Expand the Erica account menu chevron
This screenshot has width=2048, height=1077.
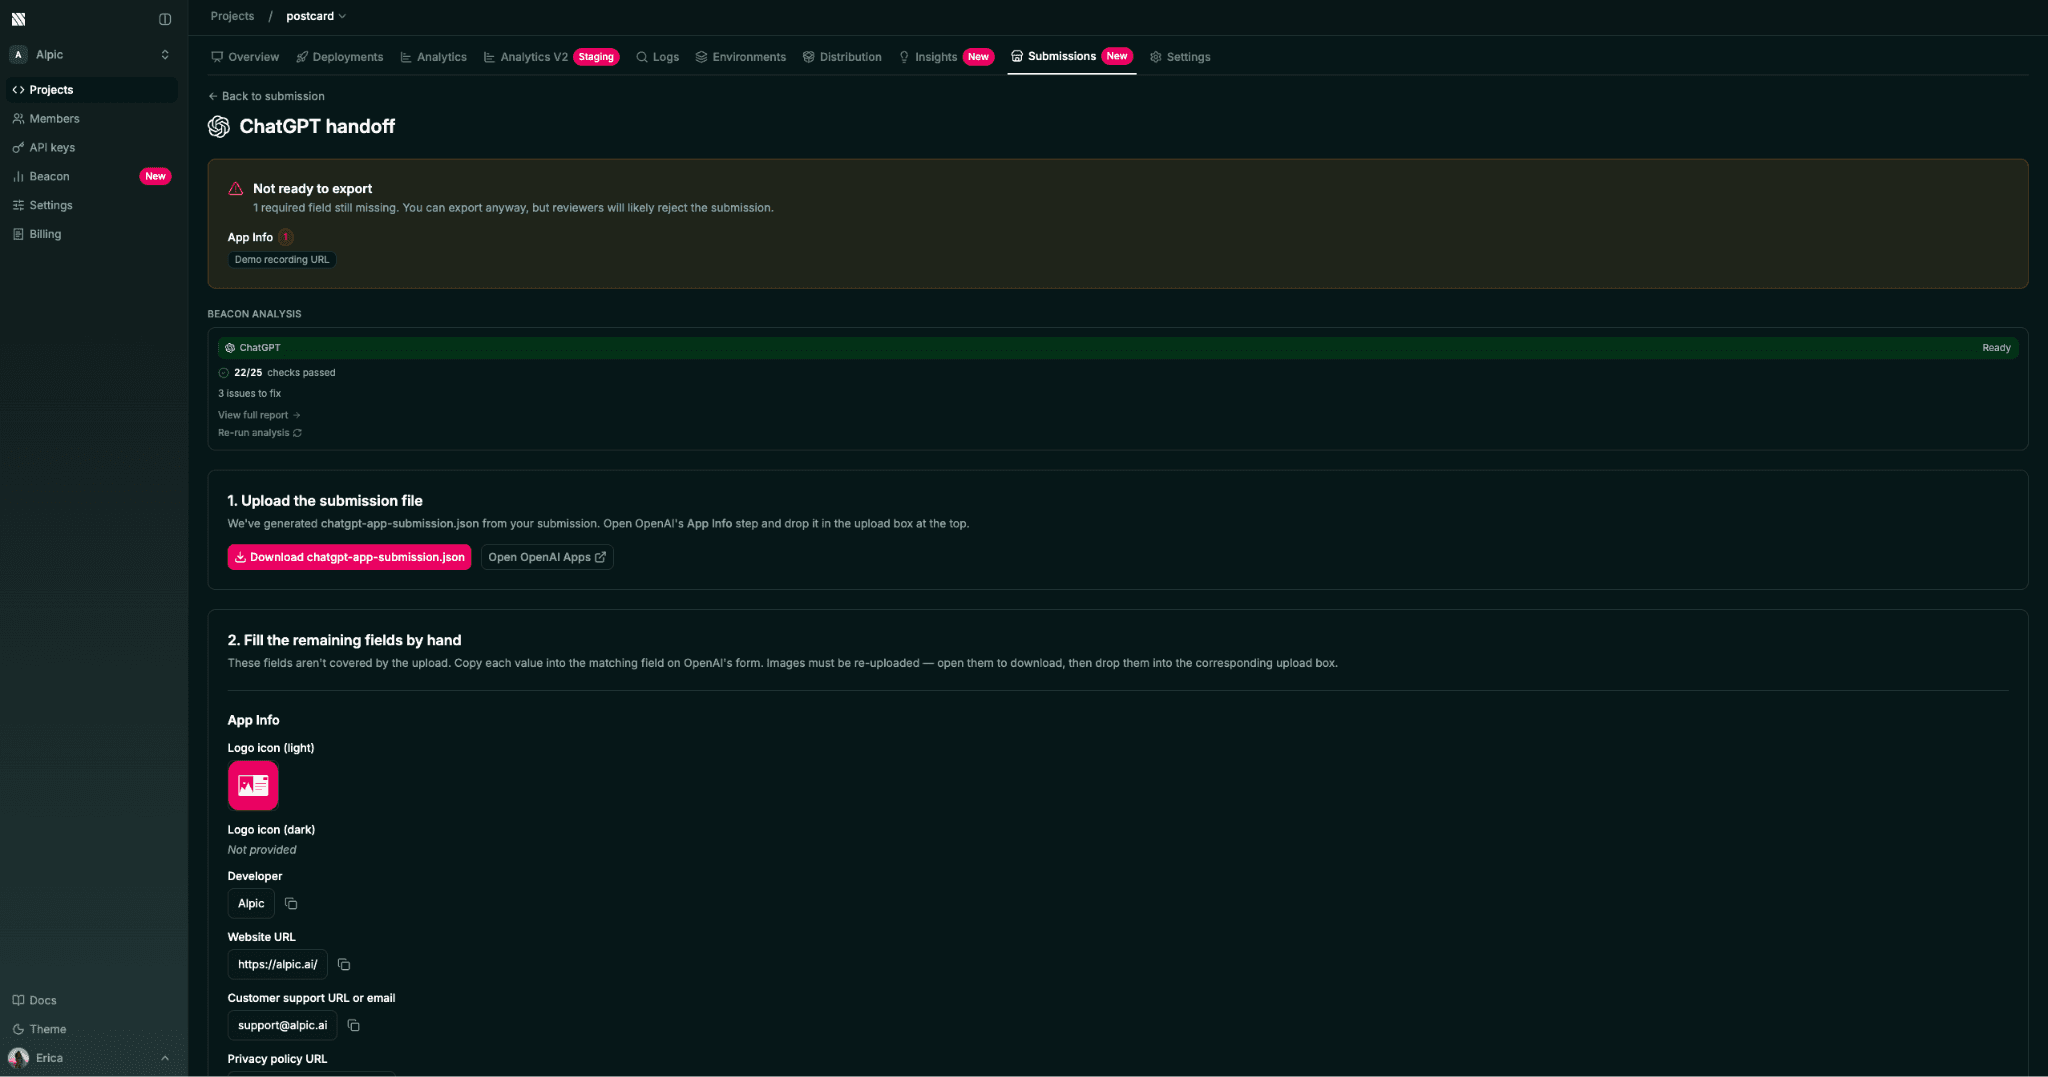[x=165, y=1058]
